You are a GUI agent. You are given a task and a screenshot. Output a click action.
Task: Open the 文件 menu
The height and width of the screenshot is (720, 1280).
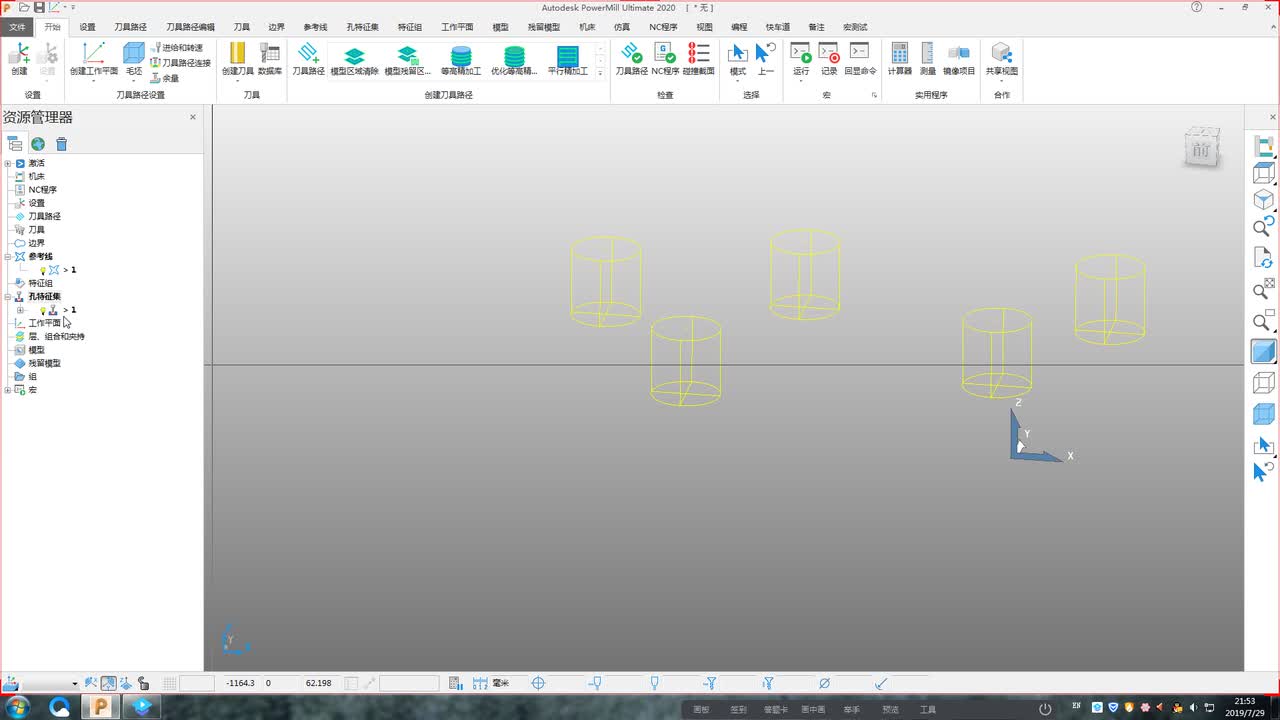pos(17,27)
